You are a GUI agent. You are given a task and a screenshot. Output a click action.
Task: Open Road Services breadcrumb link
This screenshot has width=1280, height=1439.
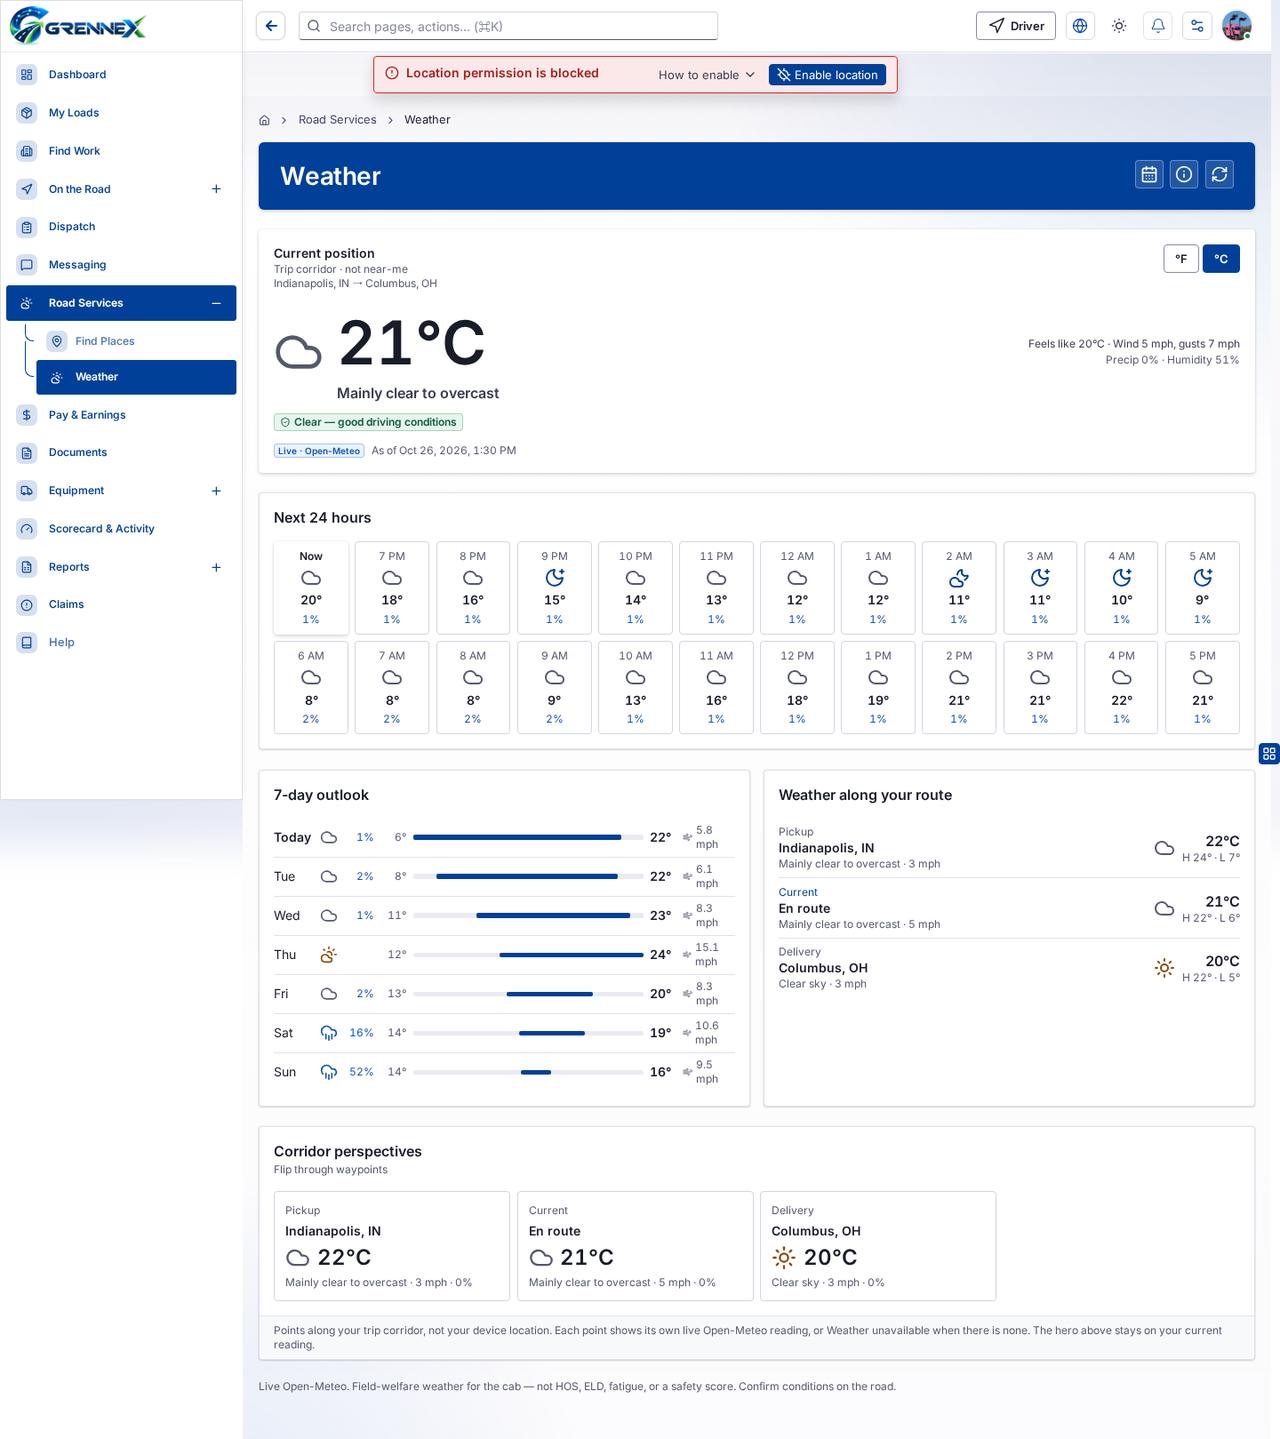337,120
